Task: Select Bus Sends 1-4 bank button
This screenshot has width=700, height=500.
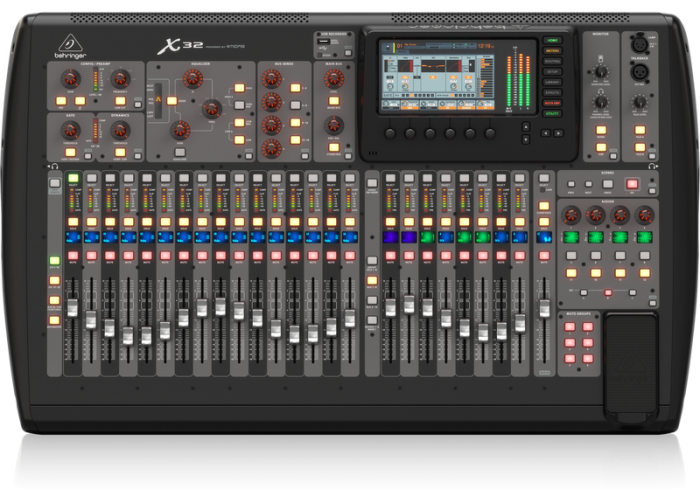Action: click(295, 88)
